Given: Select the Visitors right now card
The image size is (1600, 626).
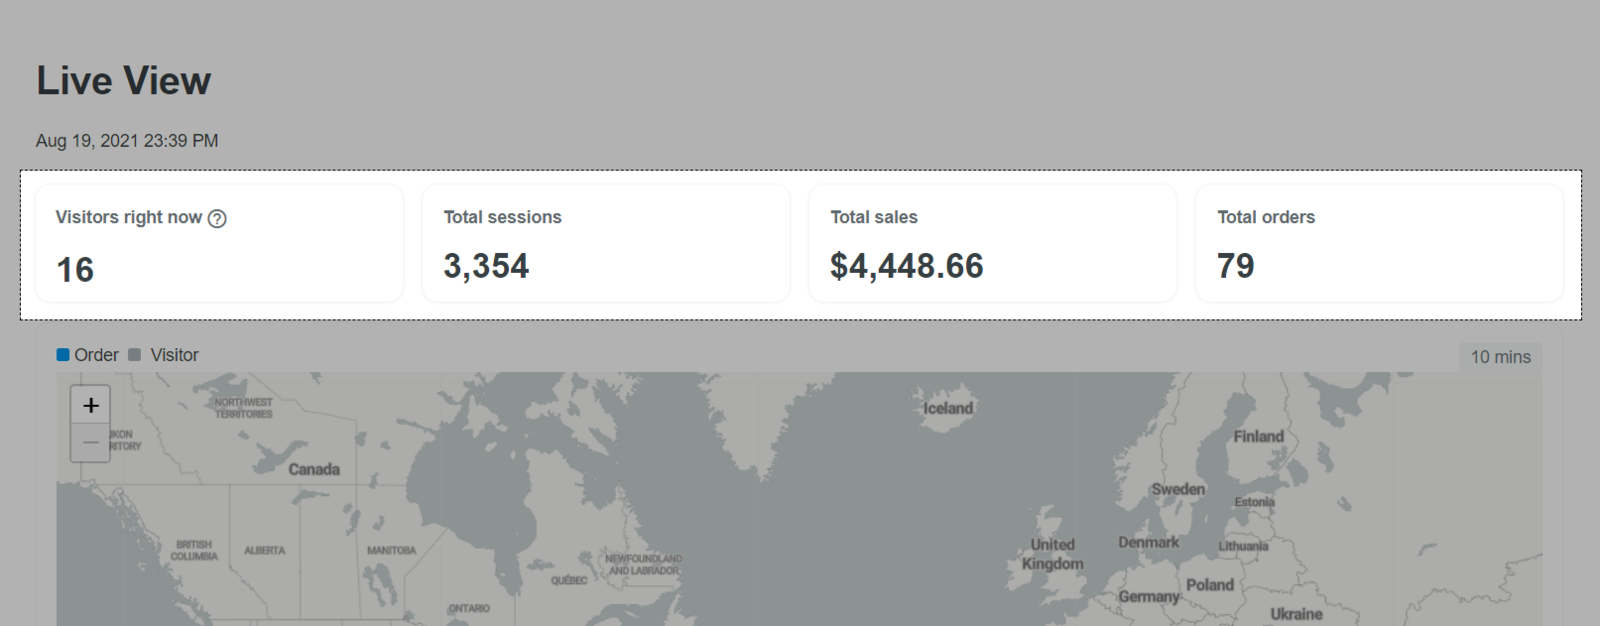Looking at the screenshot, I should pyautogui.click(x=219, y=243).
